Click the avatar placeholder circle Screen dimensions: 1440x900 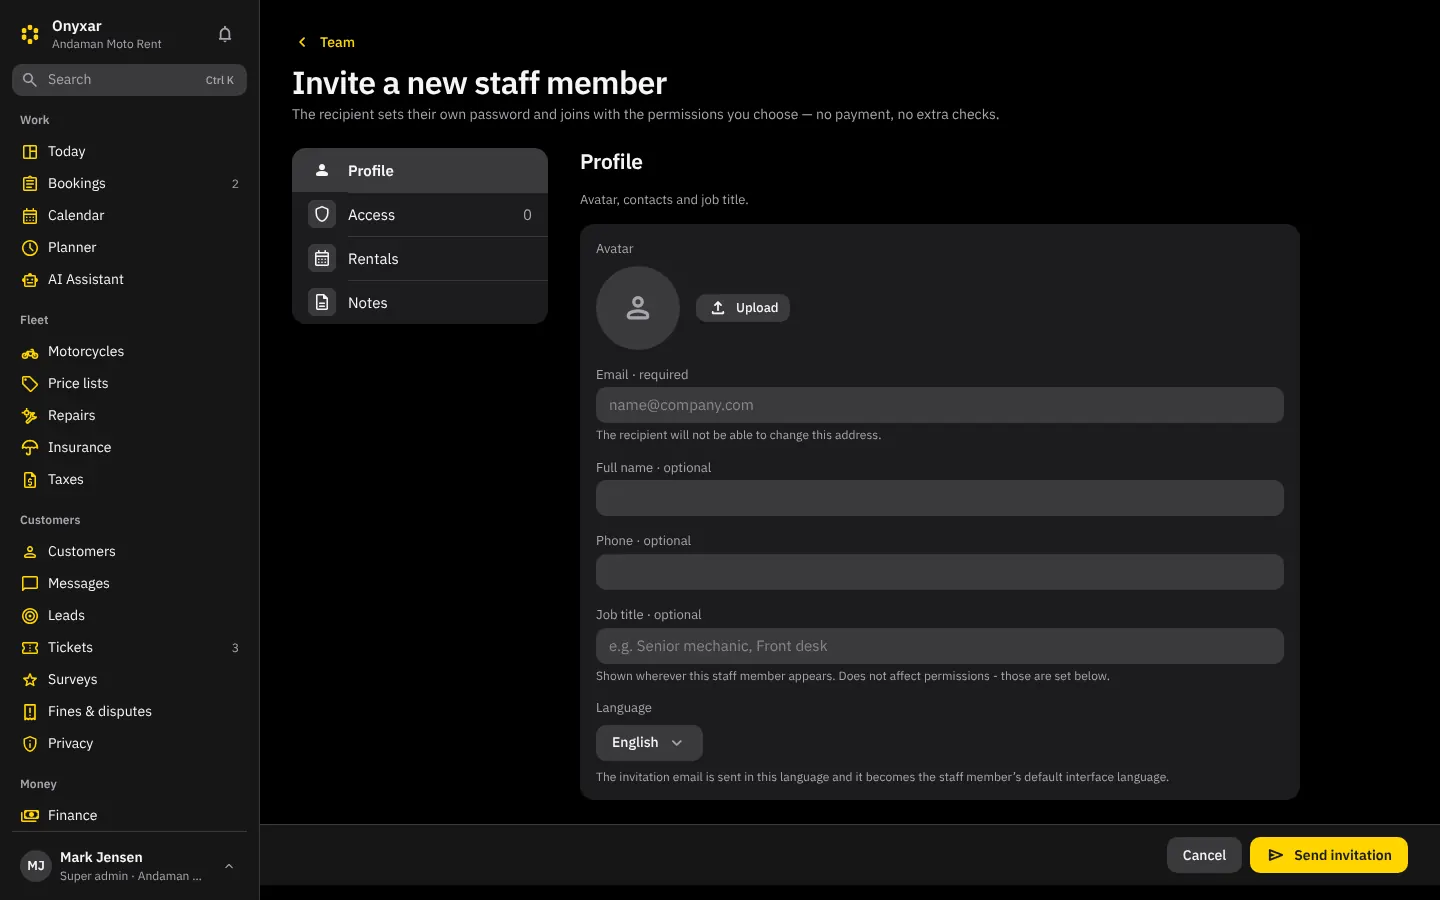[x=638, y=308]
